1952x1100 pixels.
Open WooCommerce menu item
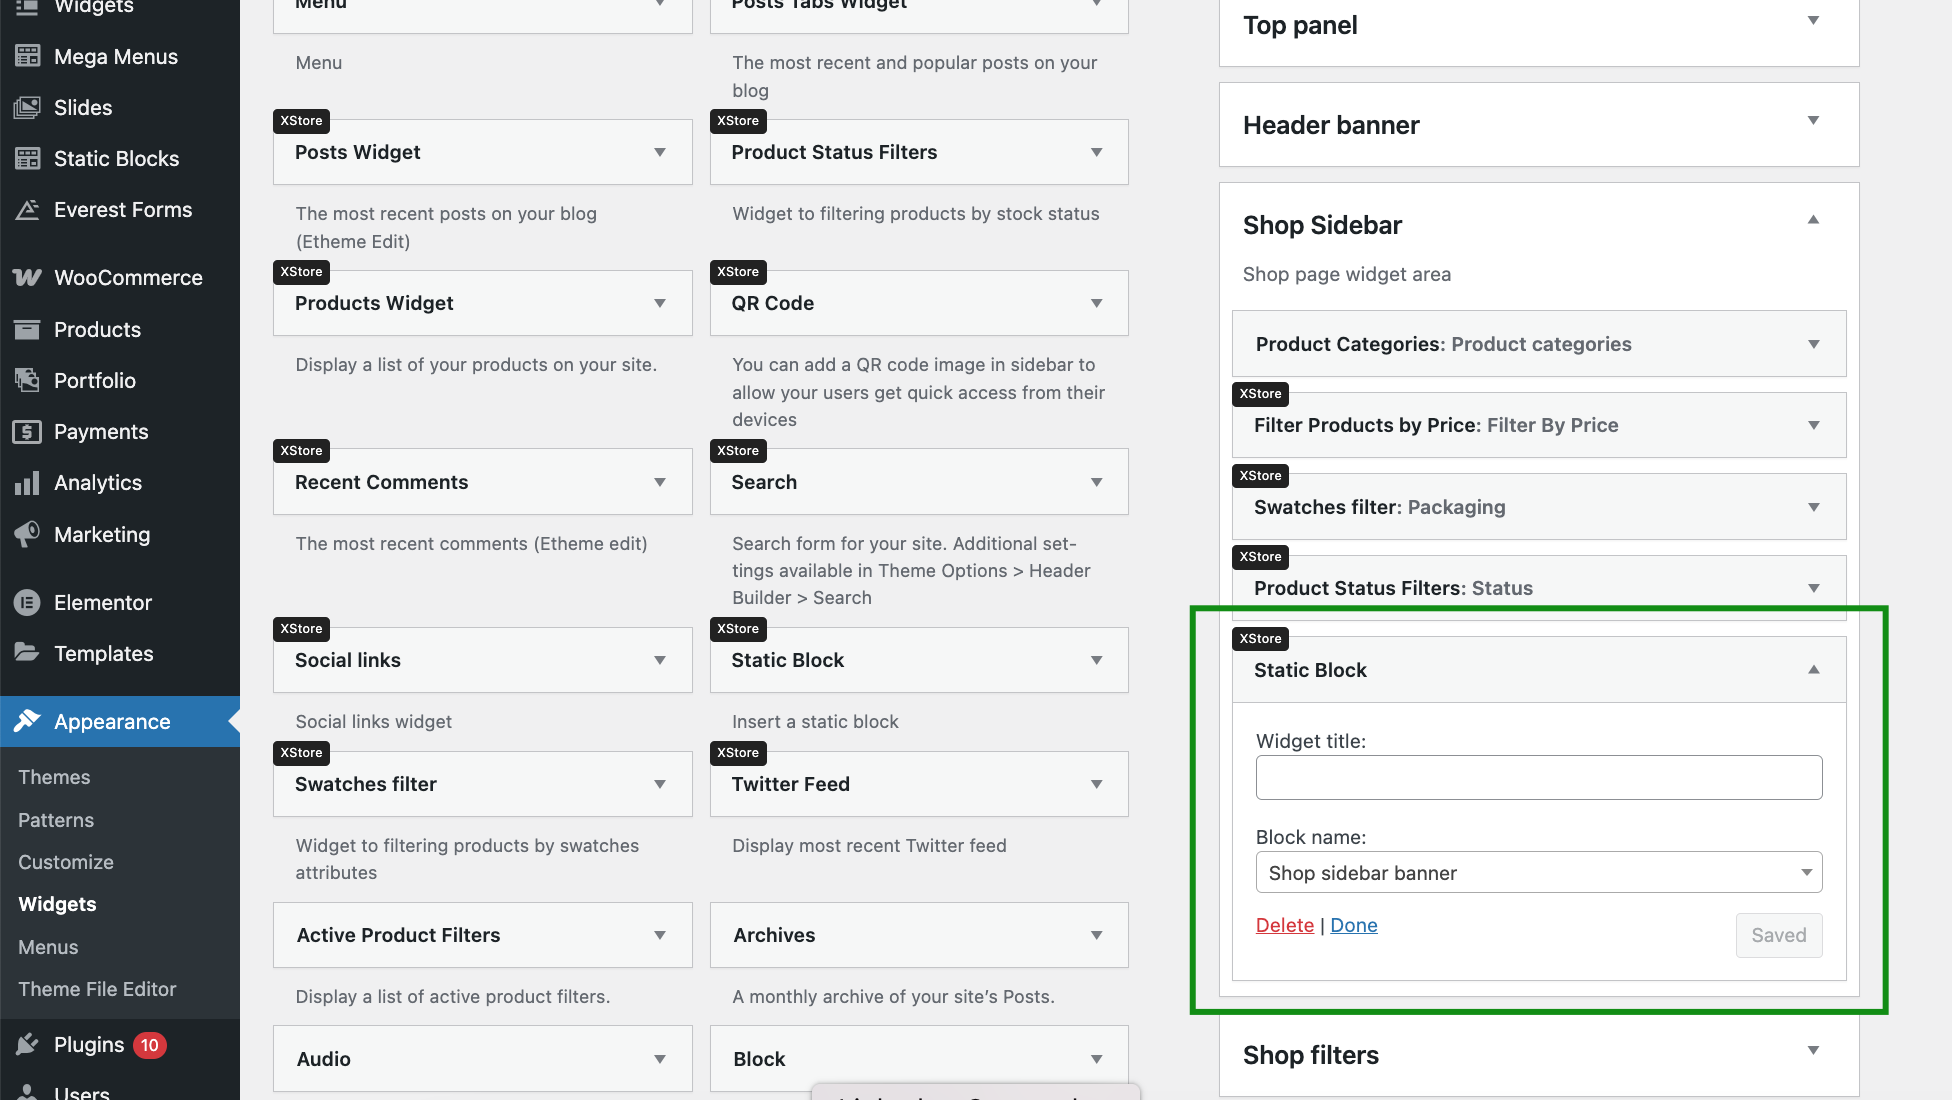pyautogui.click(x=120, y=277)
